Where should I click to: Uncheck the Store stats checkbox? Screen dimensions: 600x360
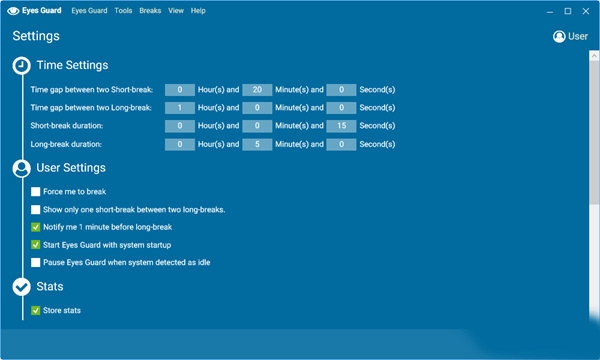[36, 310]
